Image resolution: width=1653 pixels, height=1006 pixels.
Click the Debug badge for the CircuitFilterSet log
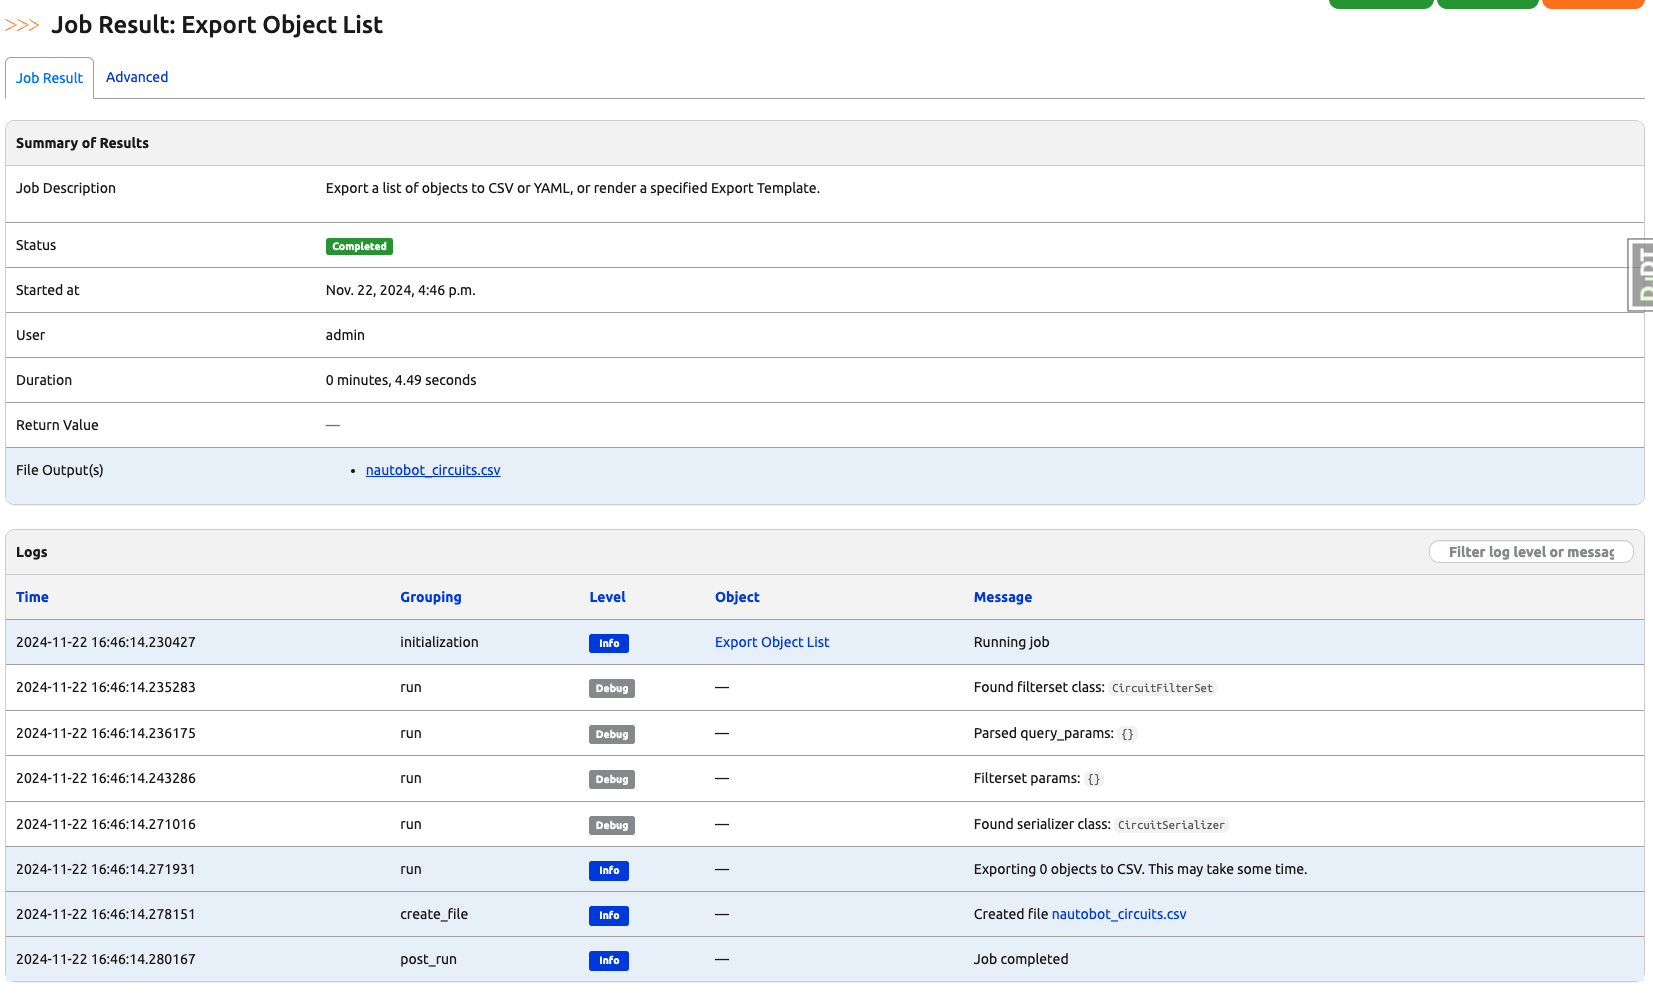click(611, 688)
